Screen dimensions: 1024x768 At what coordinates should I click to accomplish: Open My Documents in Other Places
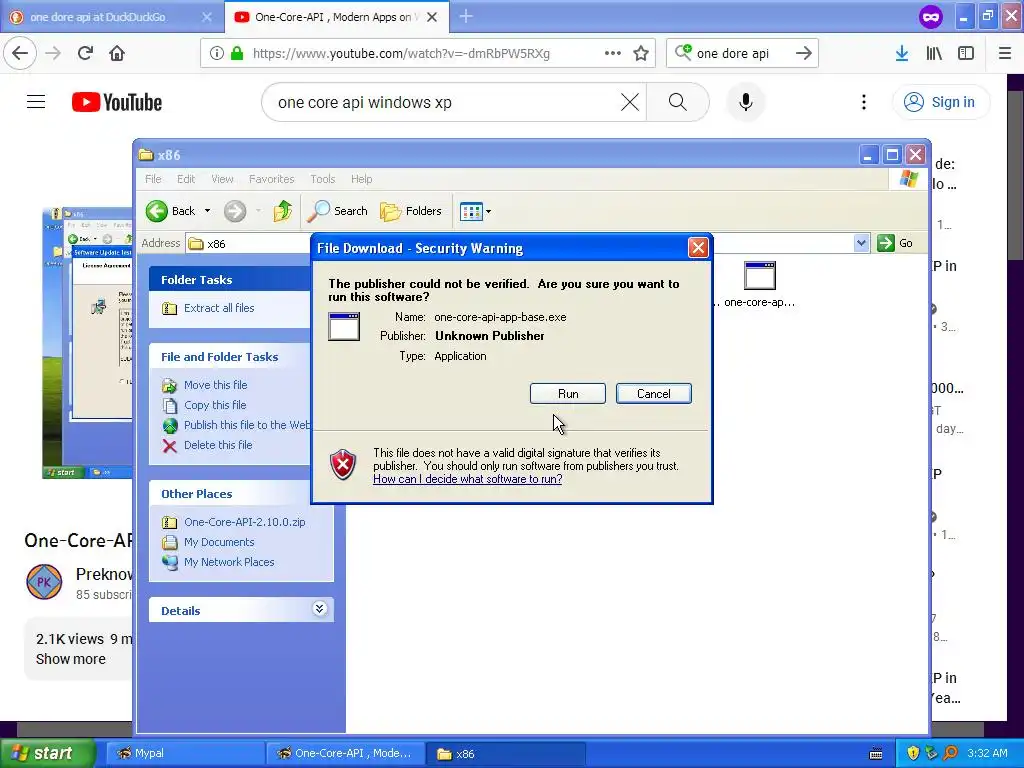point(219,542)
